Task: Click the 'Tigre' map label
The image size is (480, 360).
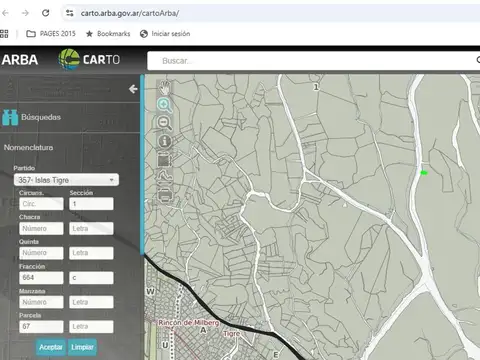Action: (232, 334)
